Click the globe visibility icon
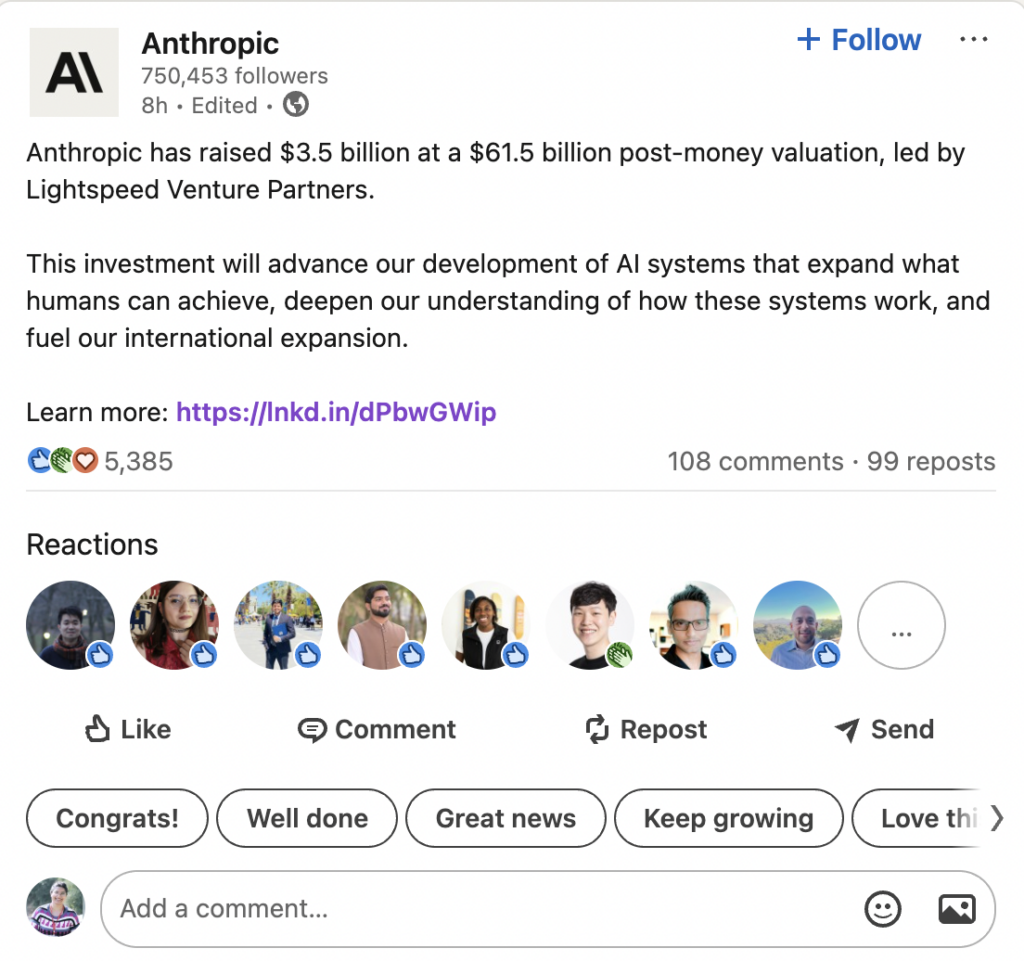 [x=296, y=104]
